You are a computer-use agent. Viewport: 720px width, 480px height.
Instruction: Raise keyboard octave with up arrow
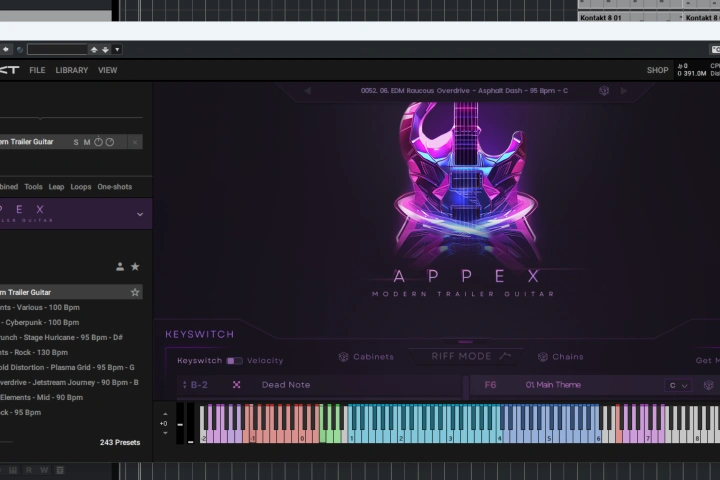pos(165,414)
